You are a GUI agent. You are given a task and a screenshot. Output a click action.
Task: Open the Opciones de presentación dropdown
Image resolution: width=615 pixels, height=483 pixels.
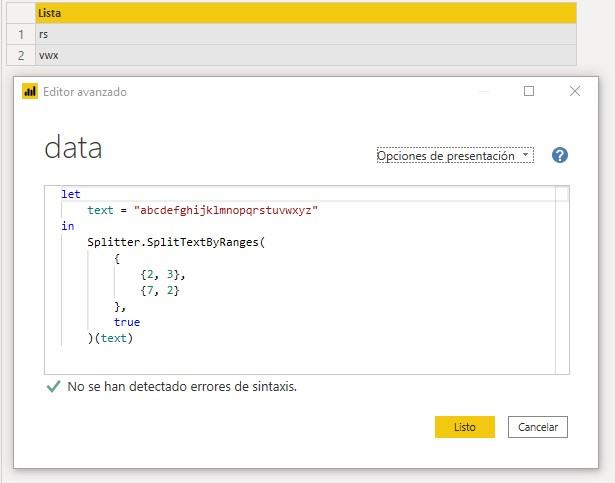click(455, 156)
